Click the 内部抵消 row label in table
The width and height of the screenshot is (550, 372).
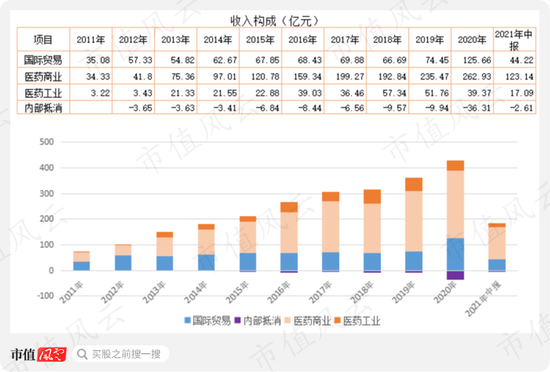43,108
